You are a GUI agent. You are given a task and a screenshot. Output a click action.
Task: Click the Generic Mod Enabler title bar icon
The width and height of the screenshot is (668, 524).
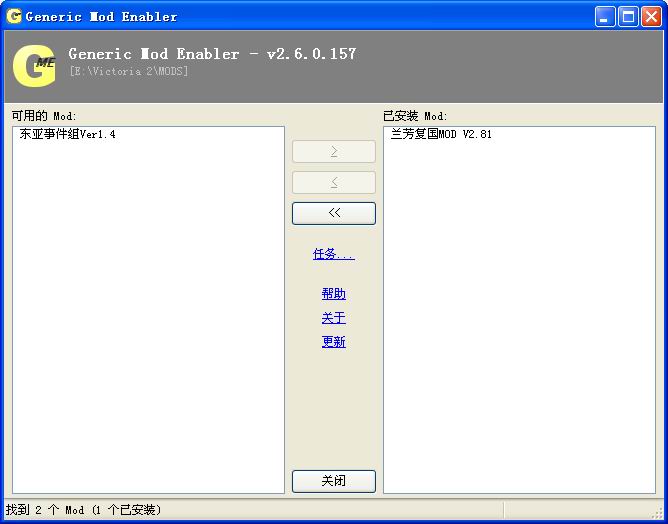click(14, 16)
